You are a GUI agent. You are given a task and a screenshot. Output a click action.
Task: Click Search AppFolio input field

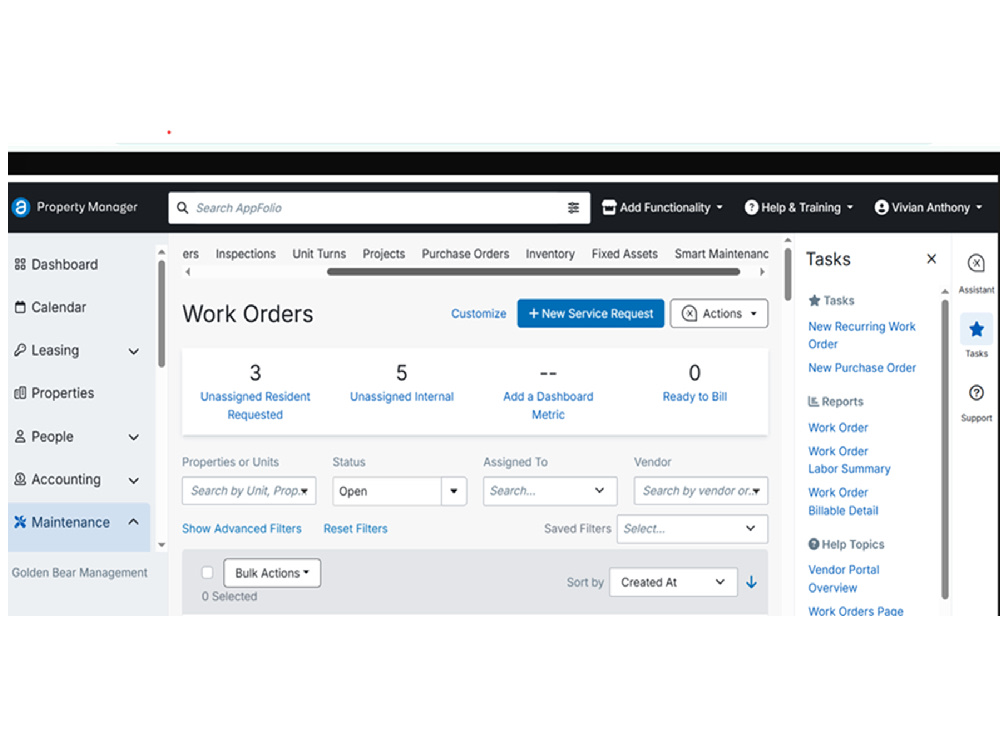click(x=379, y=208)
